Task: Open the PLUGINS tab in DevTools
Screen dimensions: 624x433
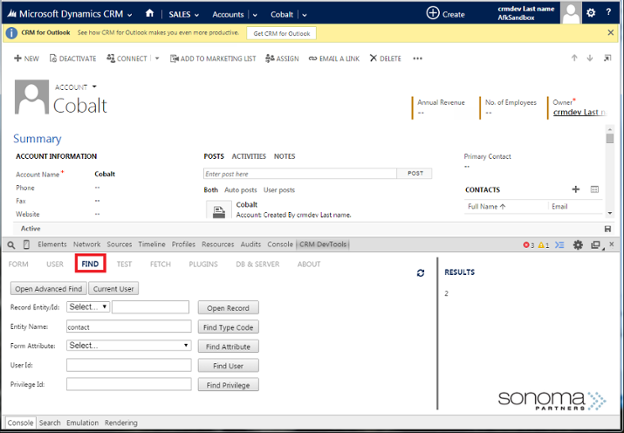Action: tap(203, 264)
